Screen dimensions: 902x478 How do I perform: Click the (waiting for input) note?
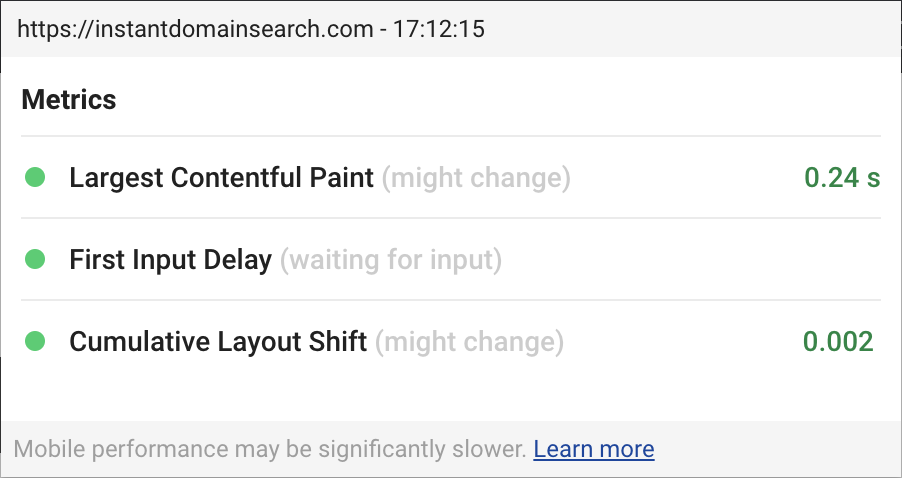coord(391,259)
